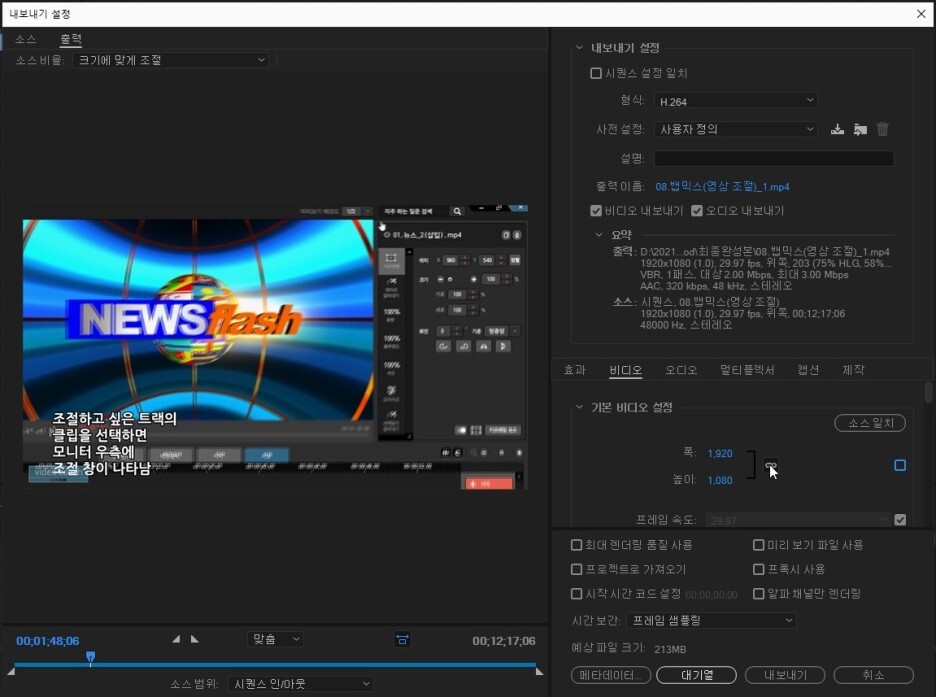Click the 예상 파일 크기 213MB text

pos(629,649)
